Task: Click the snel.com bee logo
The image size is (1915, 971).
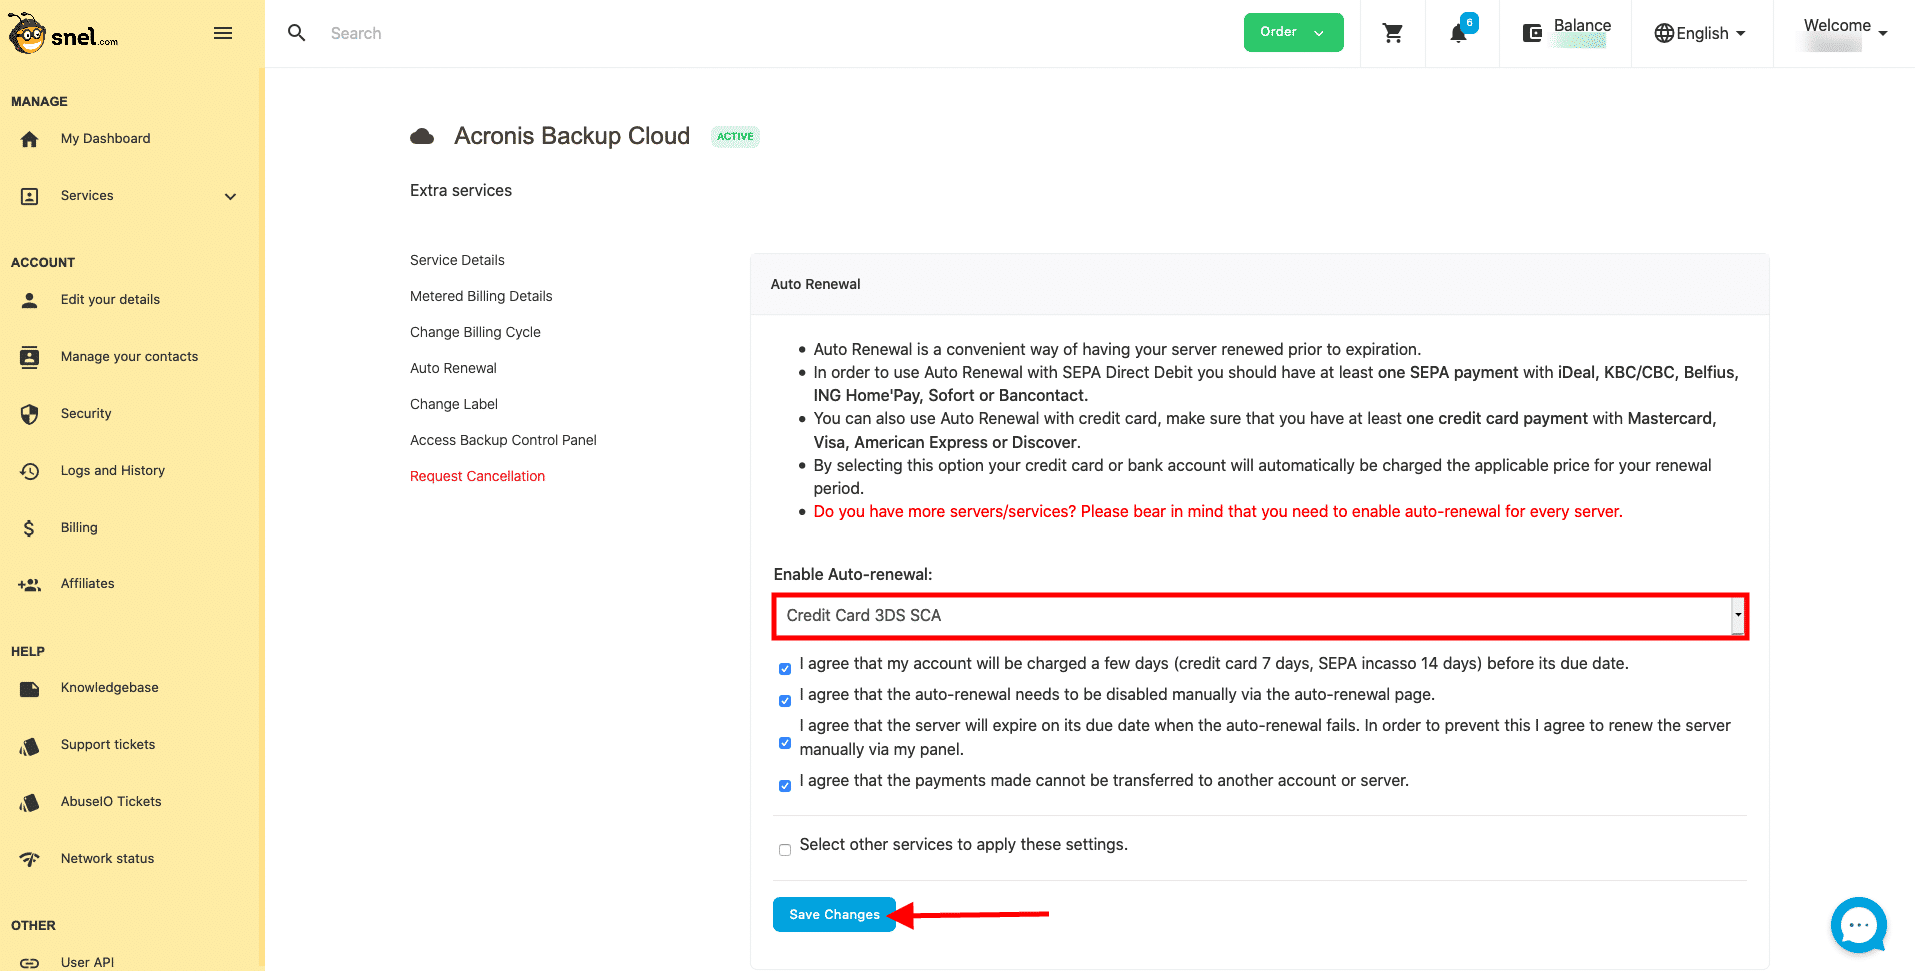Action: tap(62, 33)
